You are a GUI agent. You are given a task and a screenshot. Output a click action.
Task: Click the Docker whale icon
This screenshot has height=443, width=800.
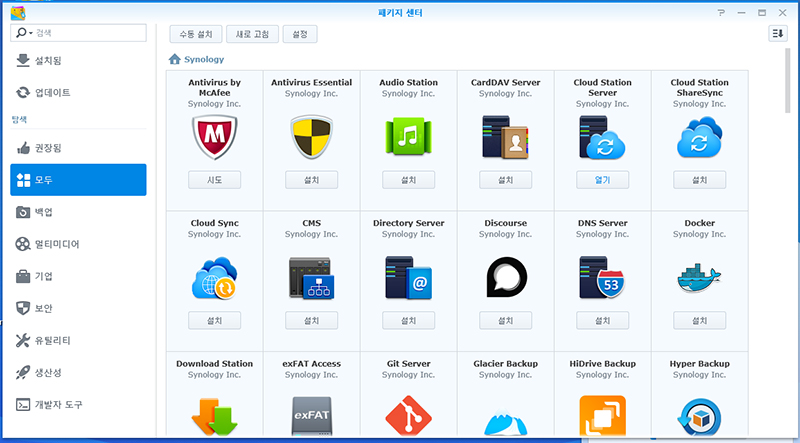point(699,278)
